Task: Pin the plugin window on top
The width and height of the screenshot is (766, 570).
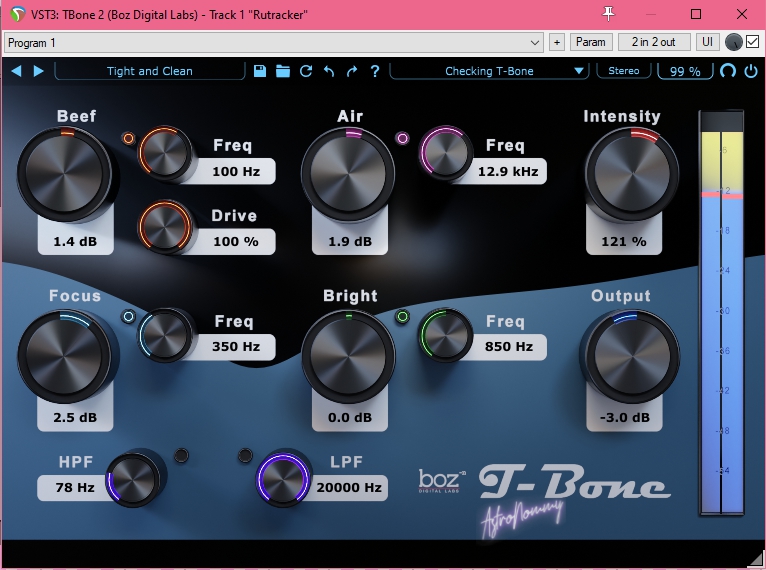Action: pos(607,14)
